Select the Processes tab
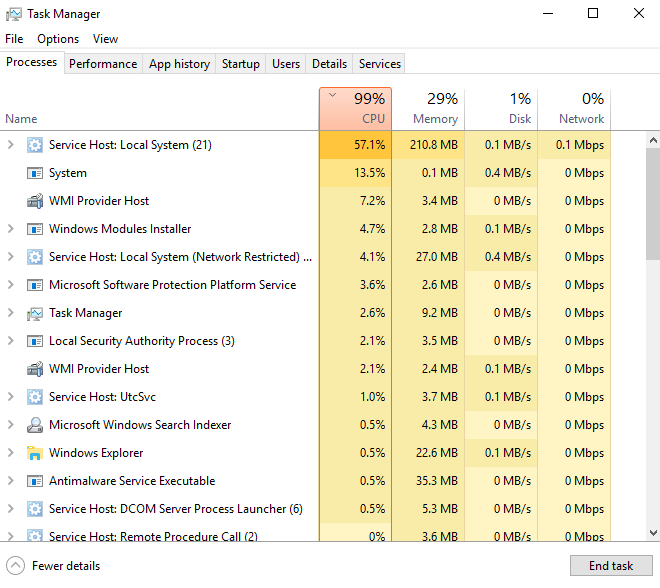Viewport: 660px width, 588px height. tap(32, 62)
